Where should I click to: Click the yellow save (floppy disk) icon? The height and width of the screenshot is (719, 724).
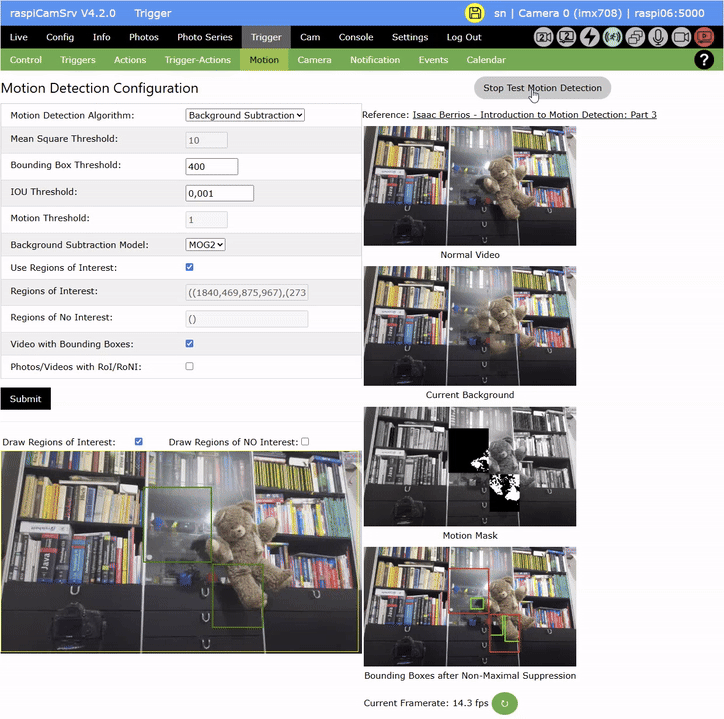click(474, 13)
